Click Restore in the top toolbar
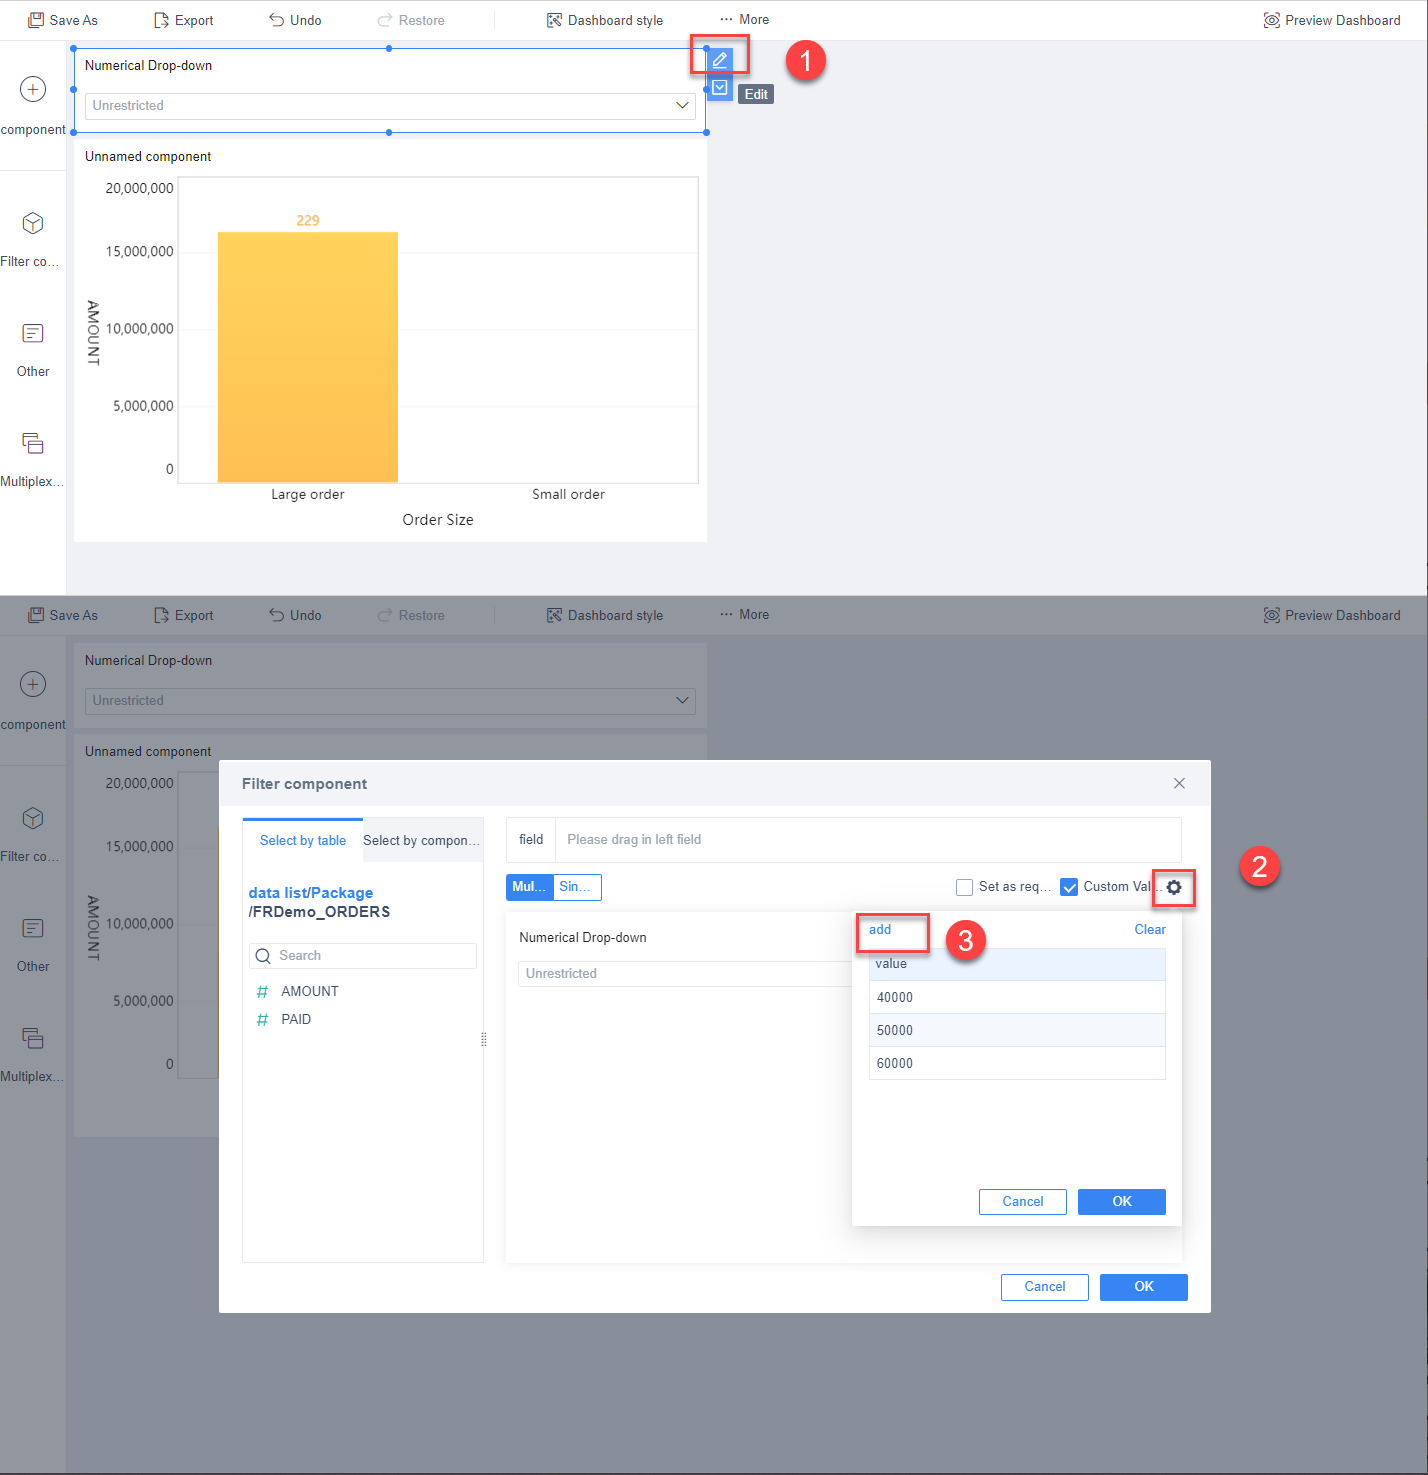 [411, 20]
